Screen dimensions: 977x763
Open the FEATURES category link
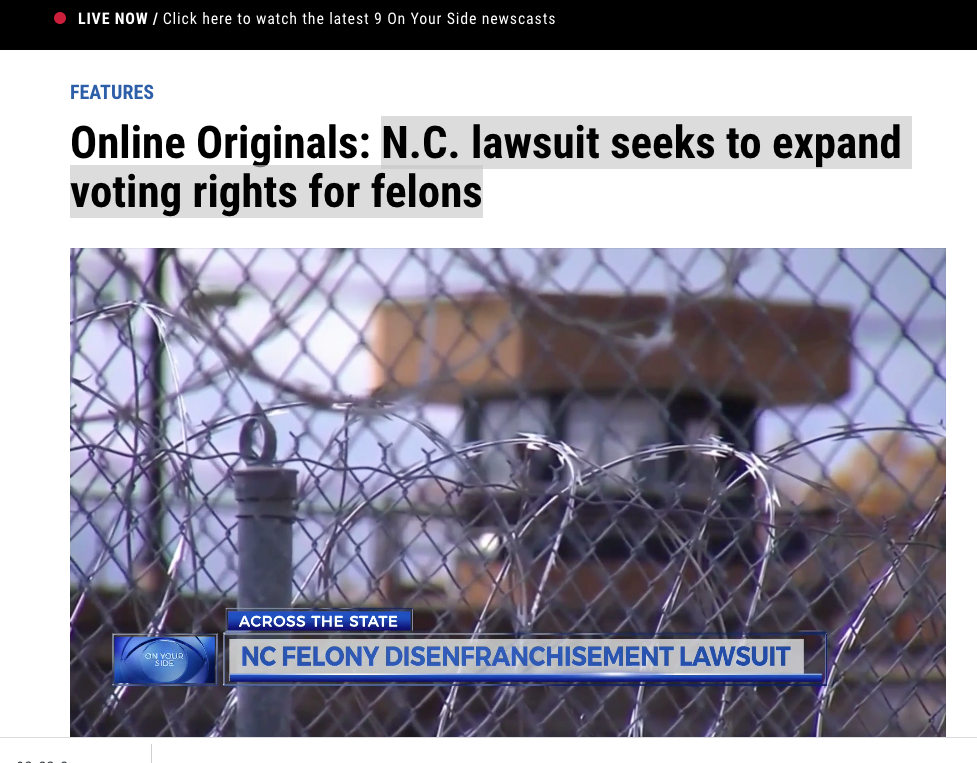pyautogui.click(x=112, y=92)
